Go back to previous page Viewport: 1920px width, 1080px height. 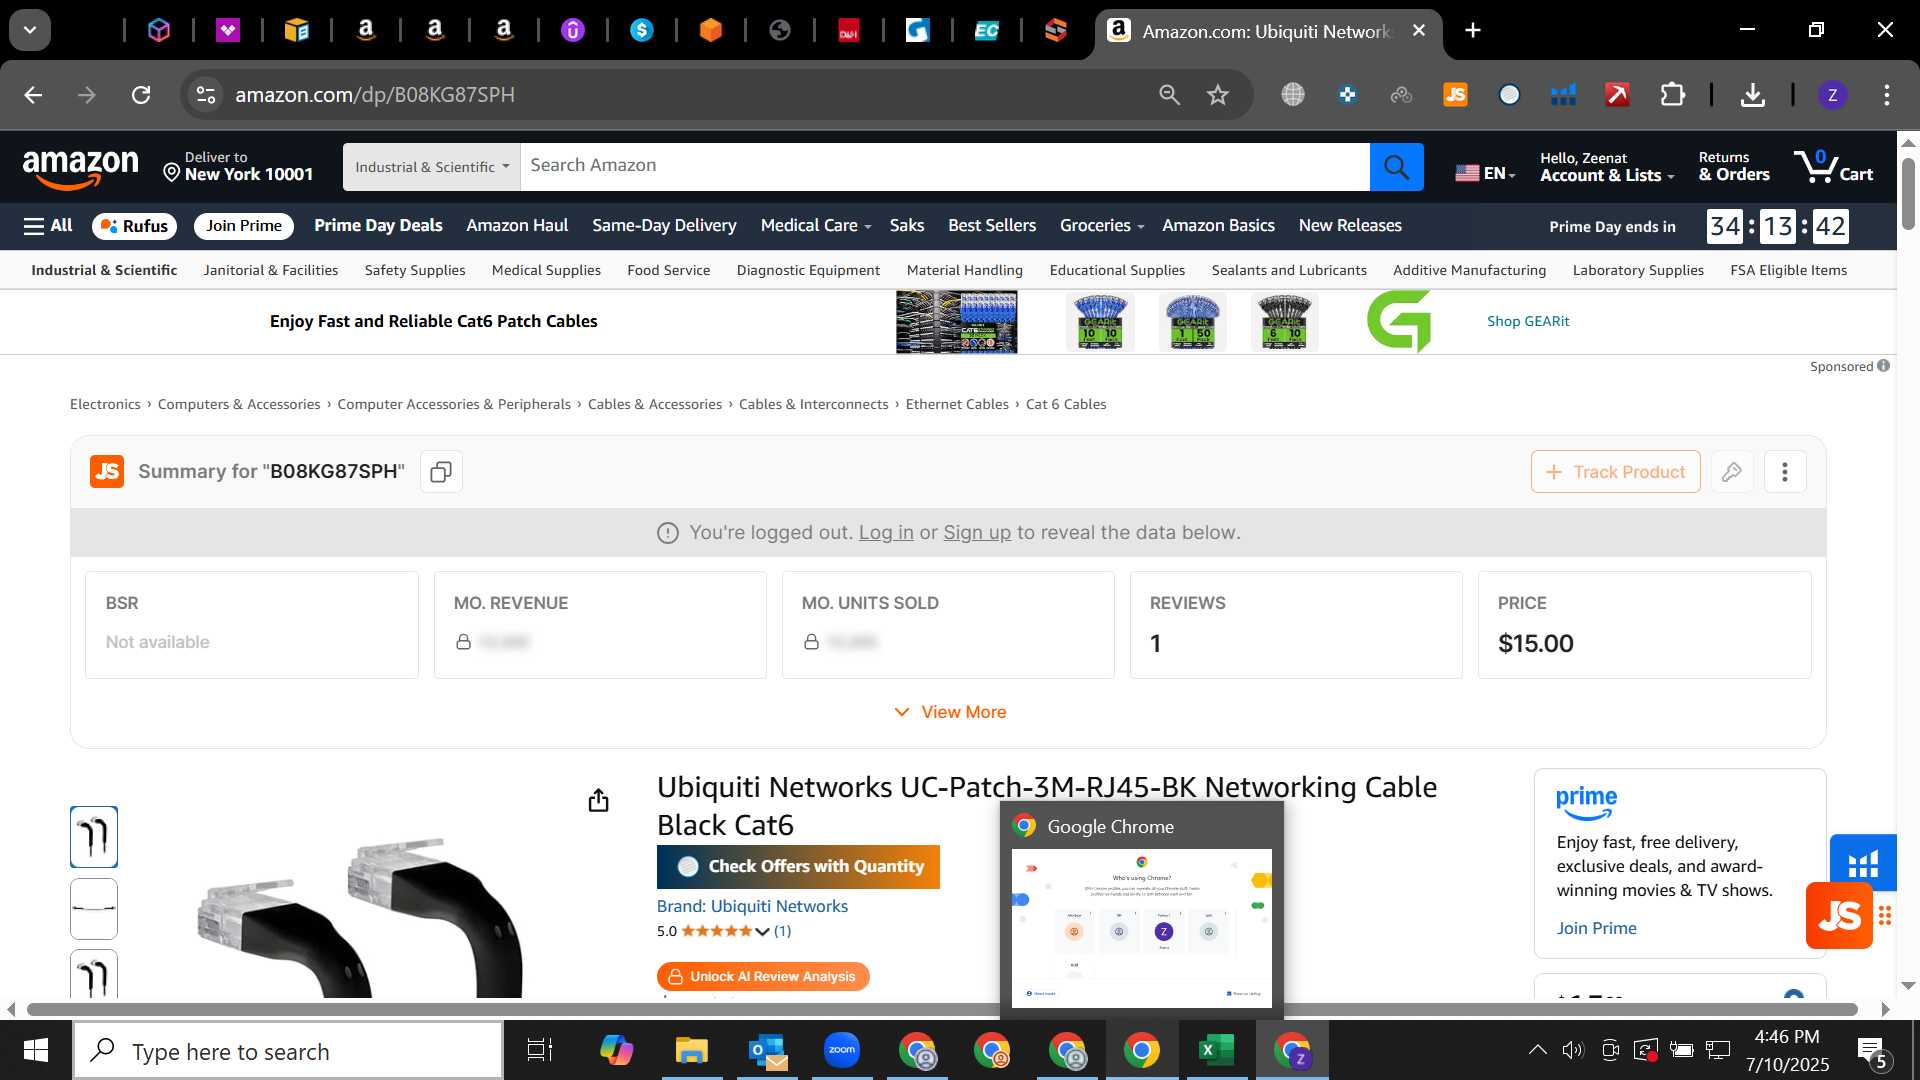tap(33, 95)
